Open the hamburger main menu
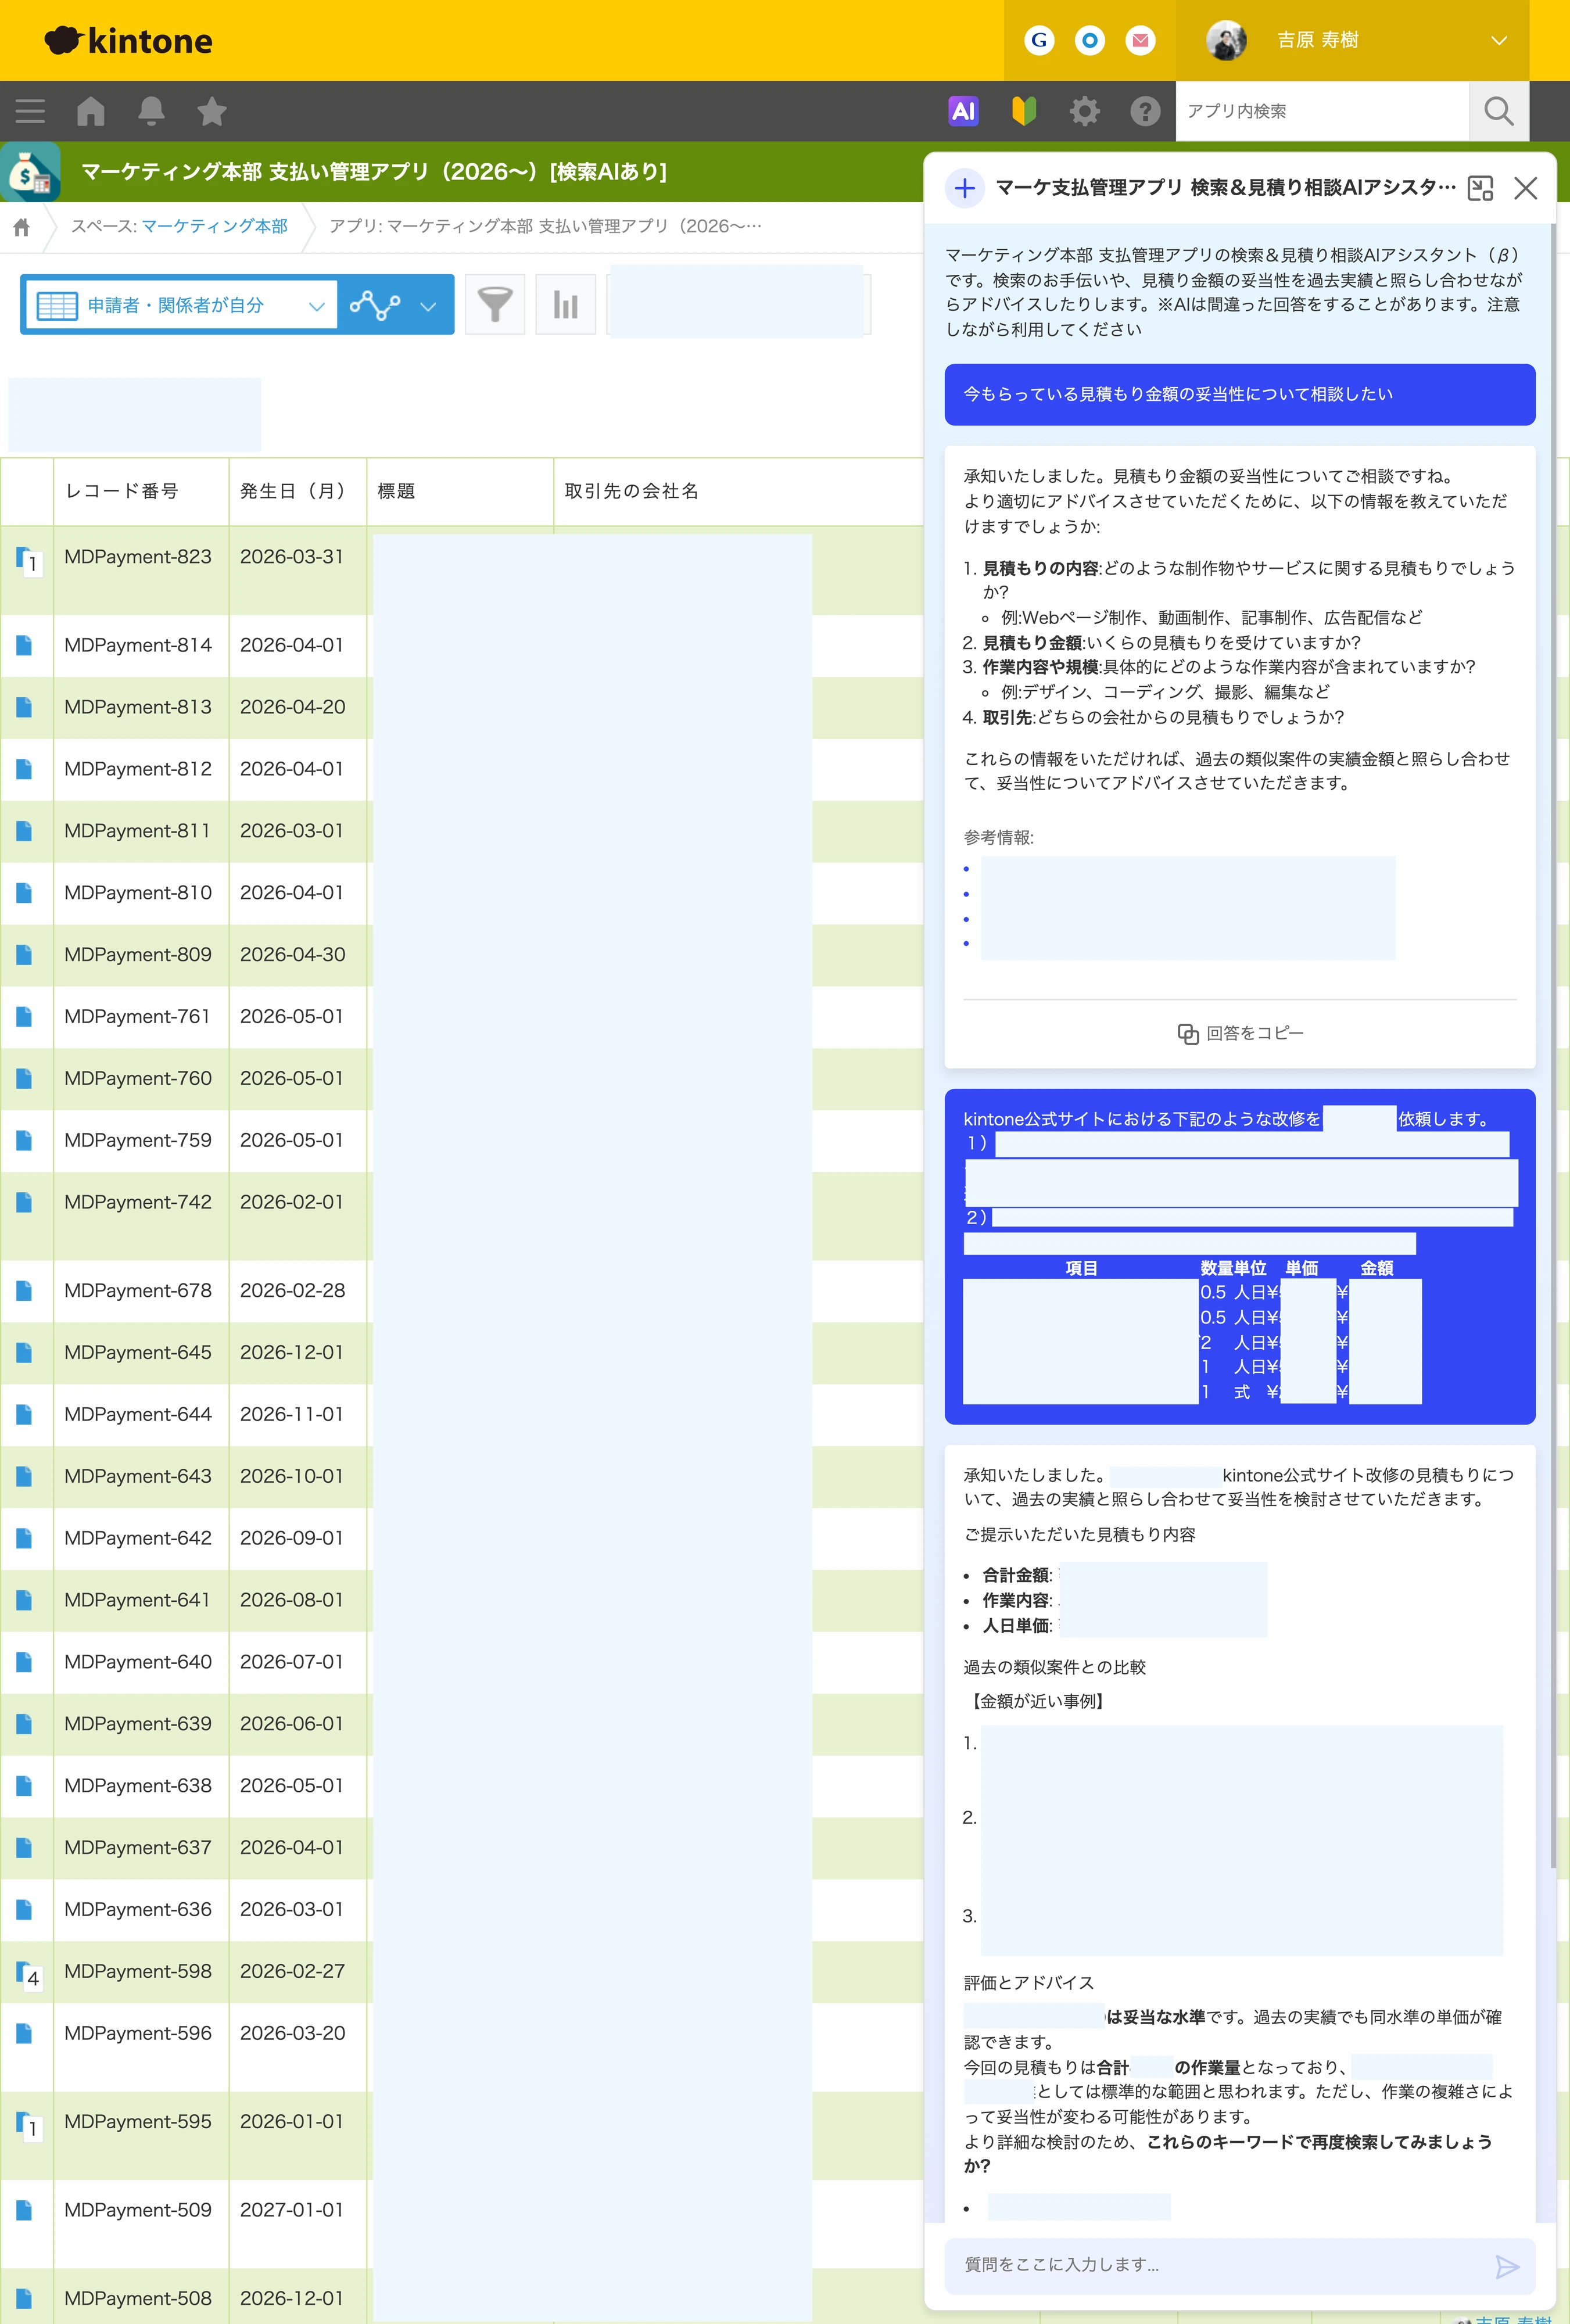This screenshot has width=1570, height=2324. 30,111
